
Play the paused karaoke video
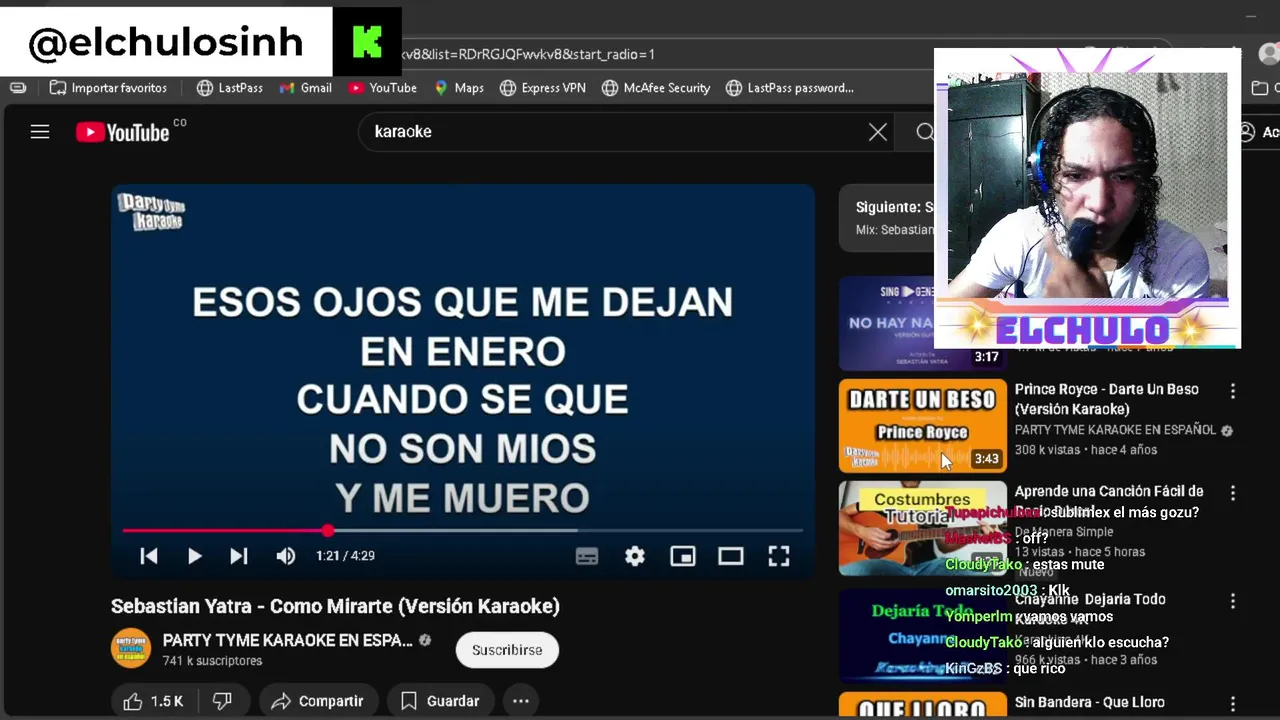click(x=194, y=556)
